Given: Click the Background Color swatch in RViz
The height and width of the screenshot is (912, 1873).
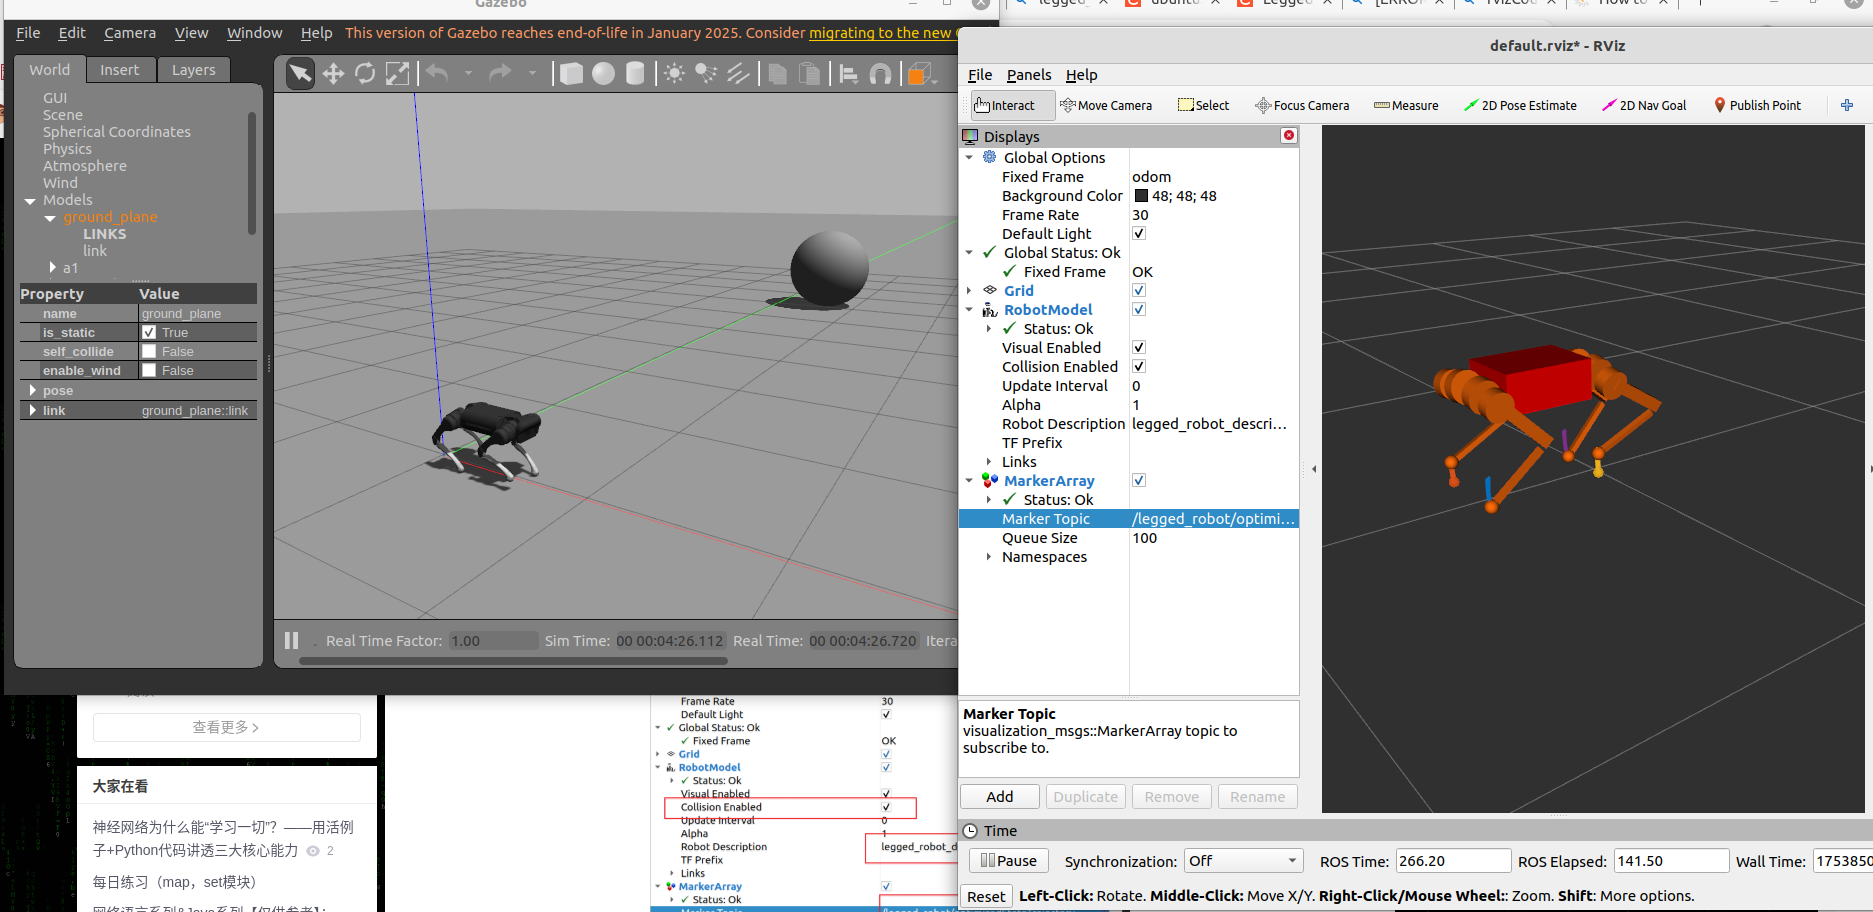Looking at the screenshot, I should pos(1141,196).
